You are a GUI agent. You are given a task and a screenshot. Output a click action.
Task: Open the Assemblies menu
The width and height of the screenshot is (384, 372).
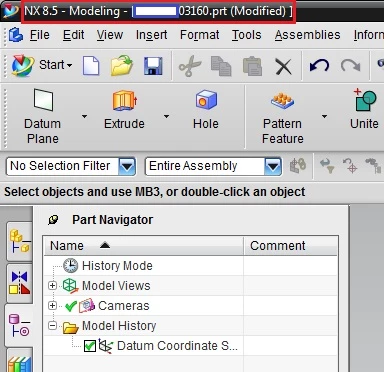pyautogui.click(x=307, y=35)
